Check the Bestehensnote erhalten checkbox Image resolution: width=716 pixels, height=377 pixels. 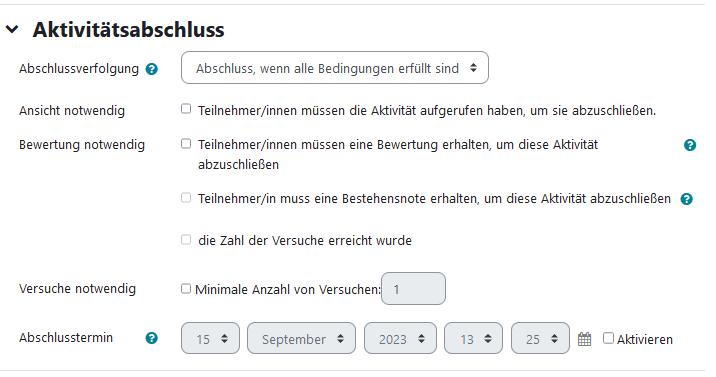[x=186, y=198]
